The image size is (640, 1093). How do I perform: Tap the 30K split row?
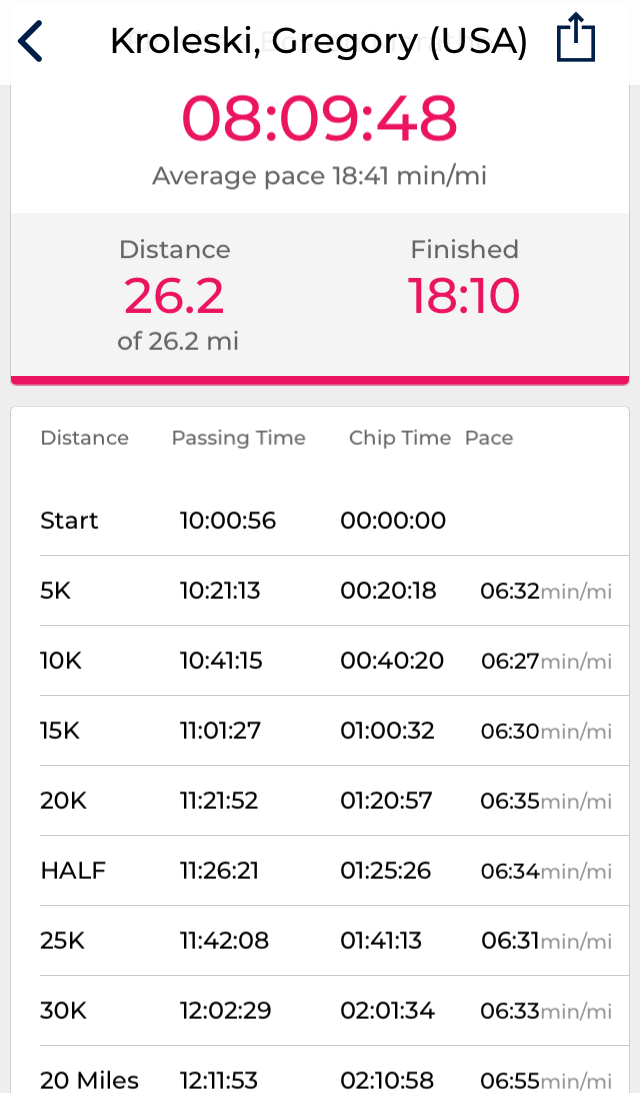point(320,1011)
